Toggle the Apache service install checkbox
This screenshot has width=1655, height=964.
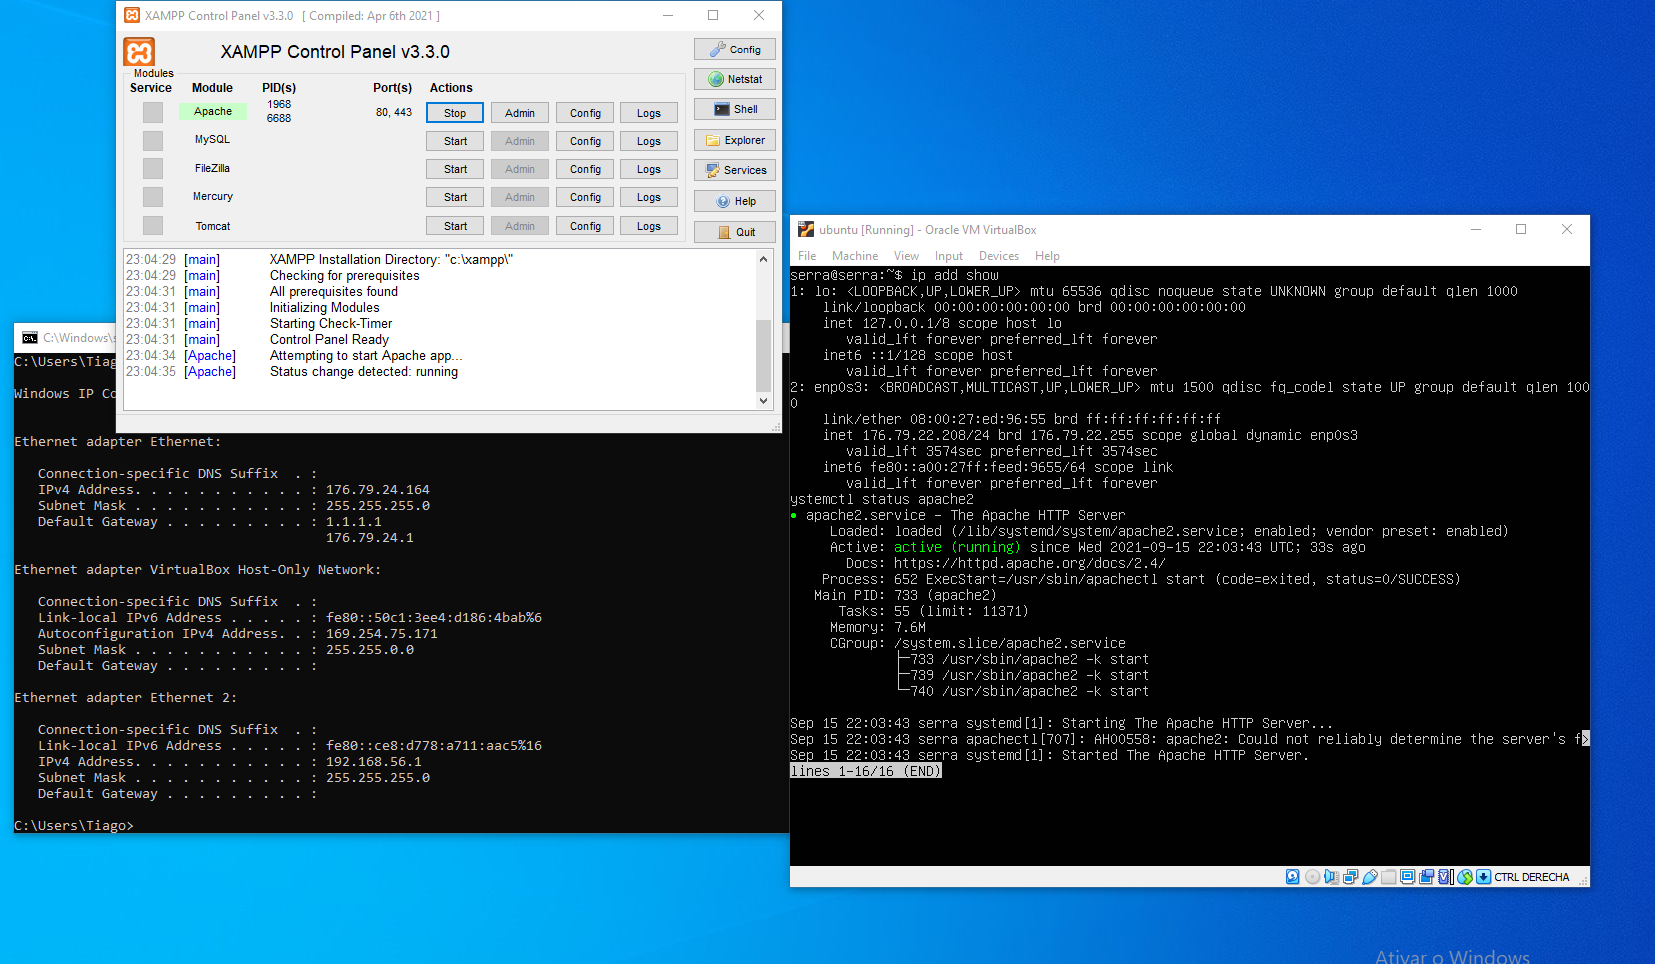152,112
